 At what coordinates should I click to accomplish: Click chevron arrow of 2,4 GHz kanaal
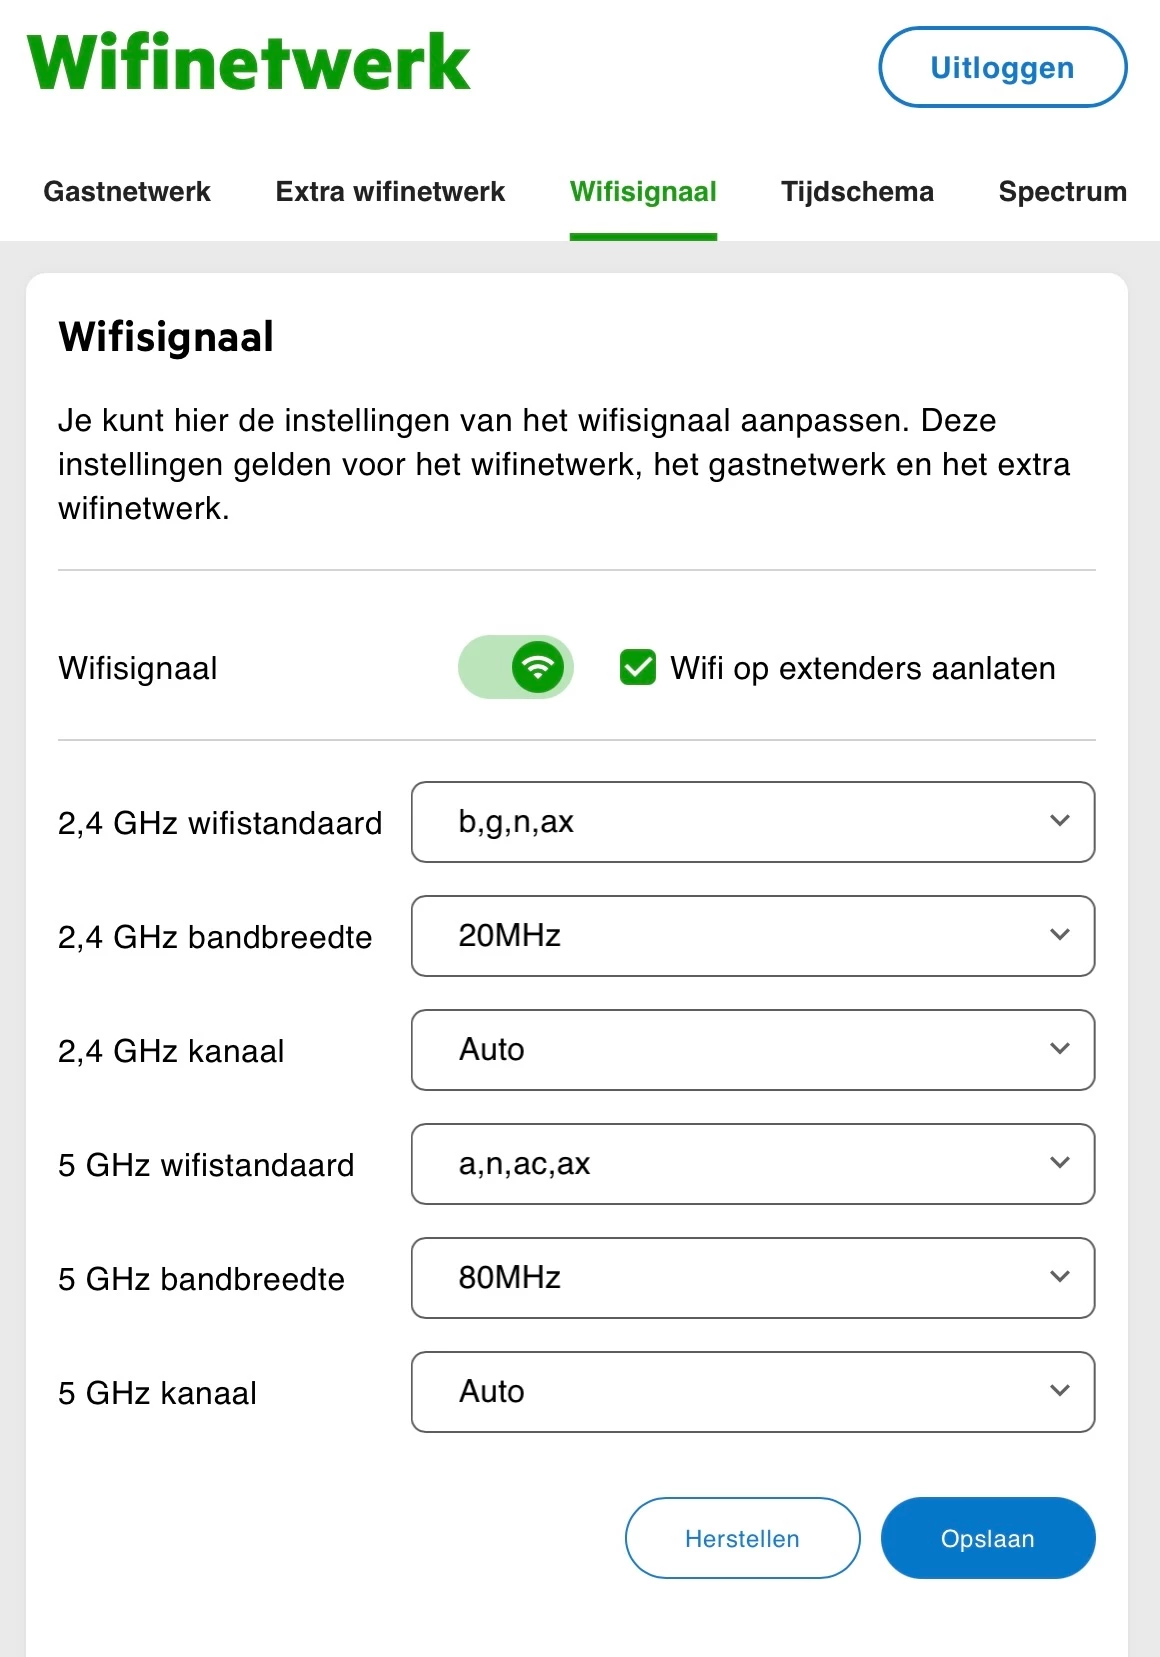point(1060,1049)
